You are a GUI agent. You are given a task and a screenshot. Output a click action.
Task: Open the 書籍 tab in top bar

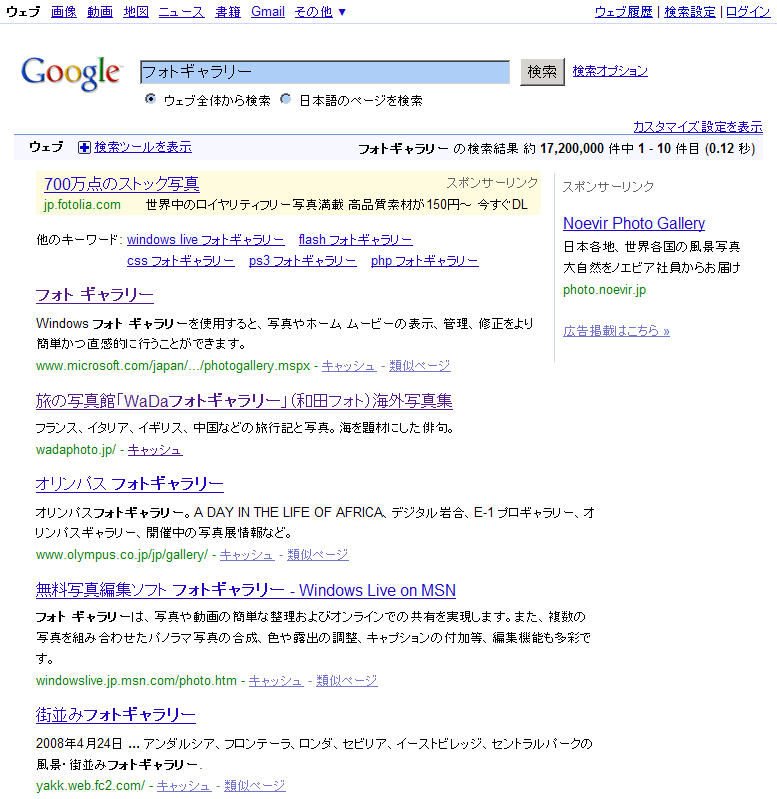tap(228, 12)
